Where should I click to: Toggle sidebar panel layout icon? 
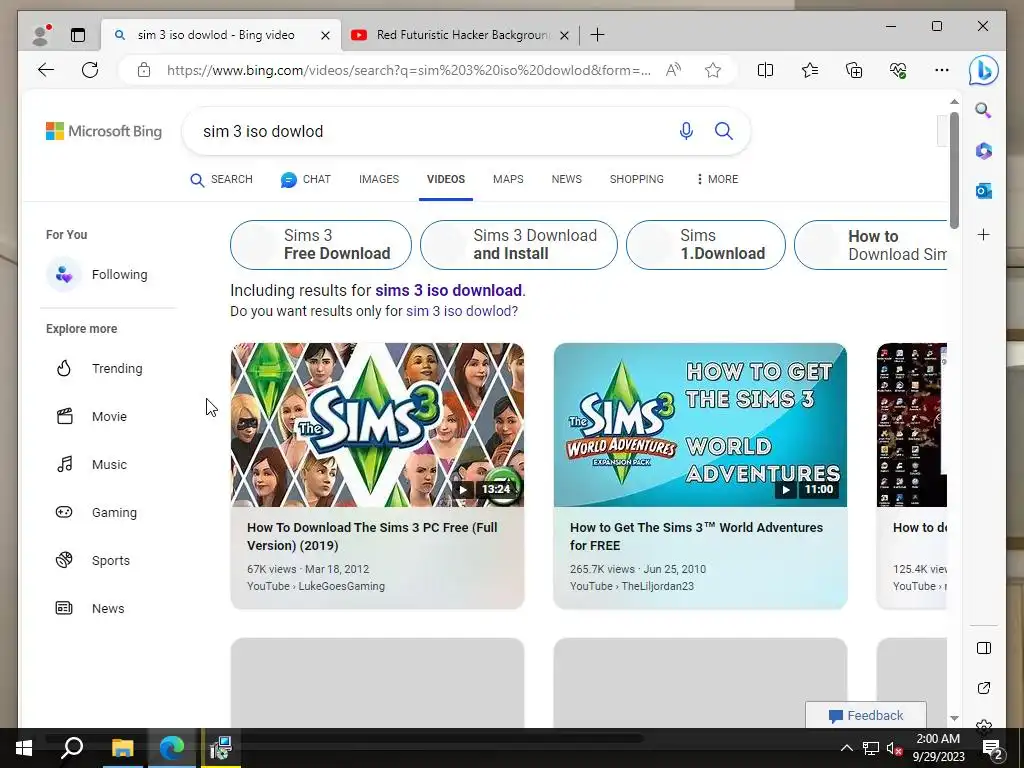click(x=984, y=648)
